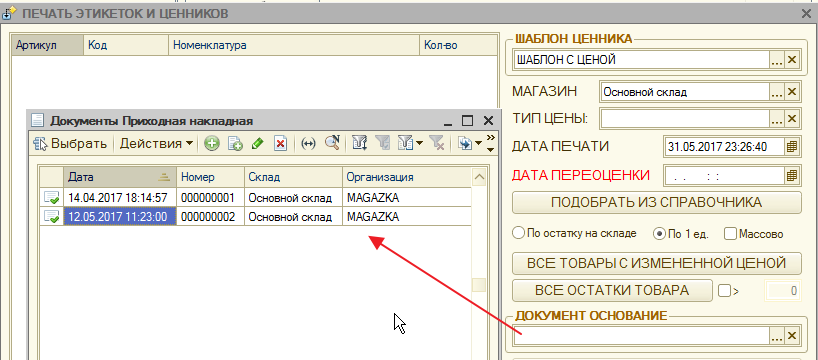Select the row dated 14.04.2017 18:14:57

(x=256, y=198)
